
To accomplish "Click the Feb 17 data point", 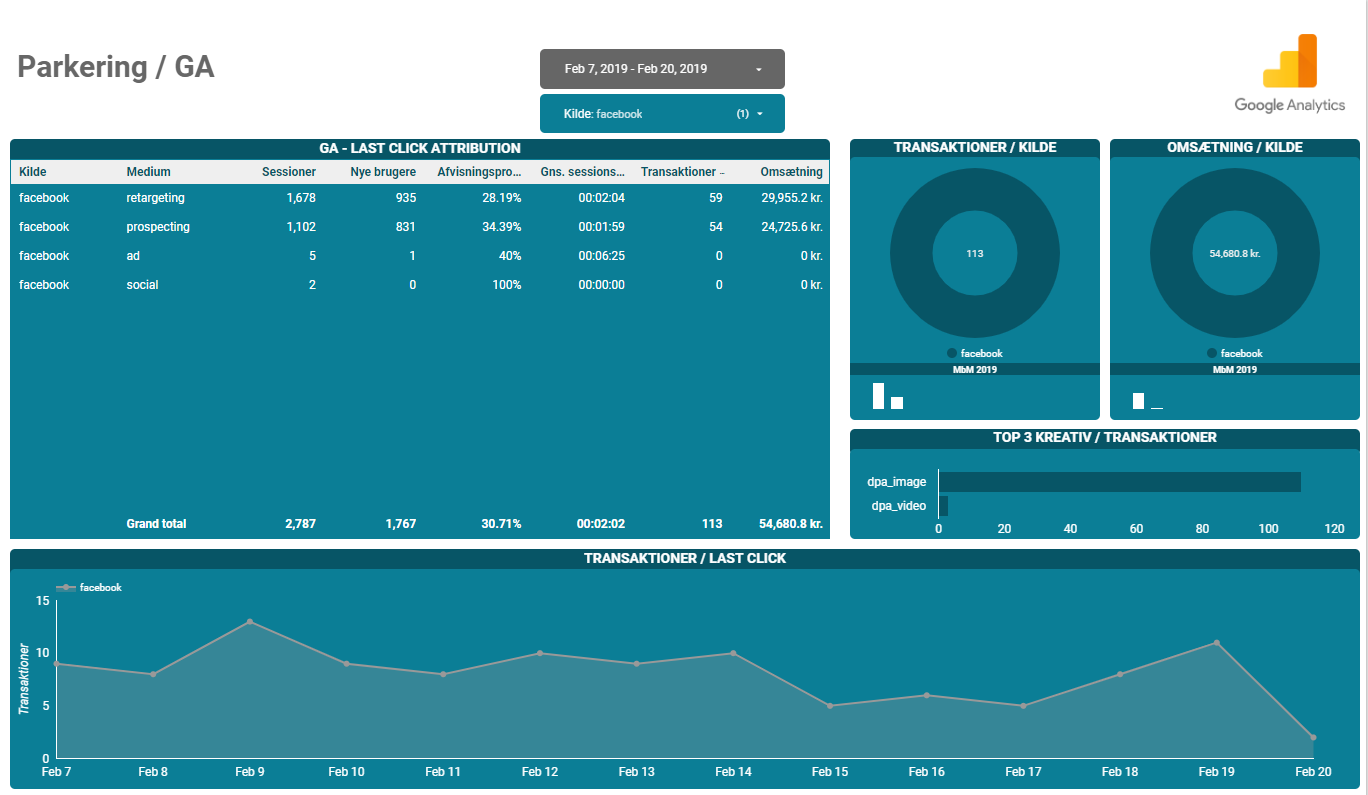I will (x=1023, y=706).
